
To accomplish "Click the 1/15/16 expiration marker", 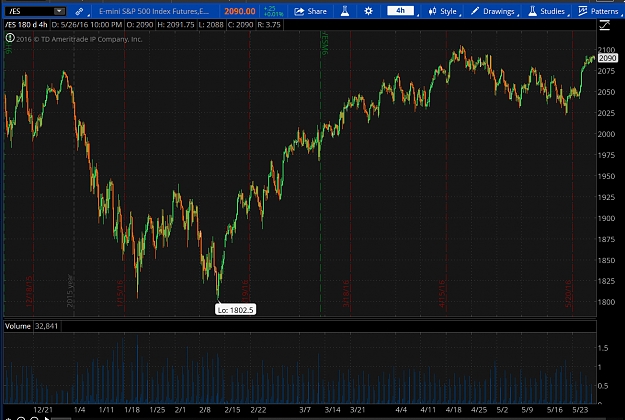I will tap(120, 293).
